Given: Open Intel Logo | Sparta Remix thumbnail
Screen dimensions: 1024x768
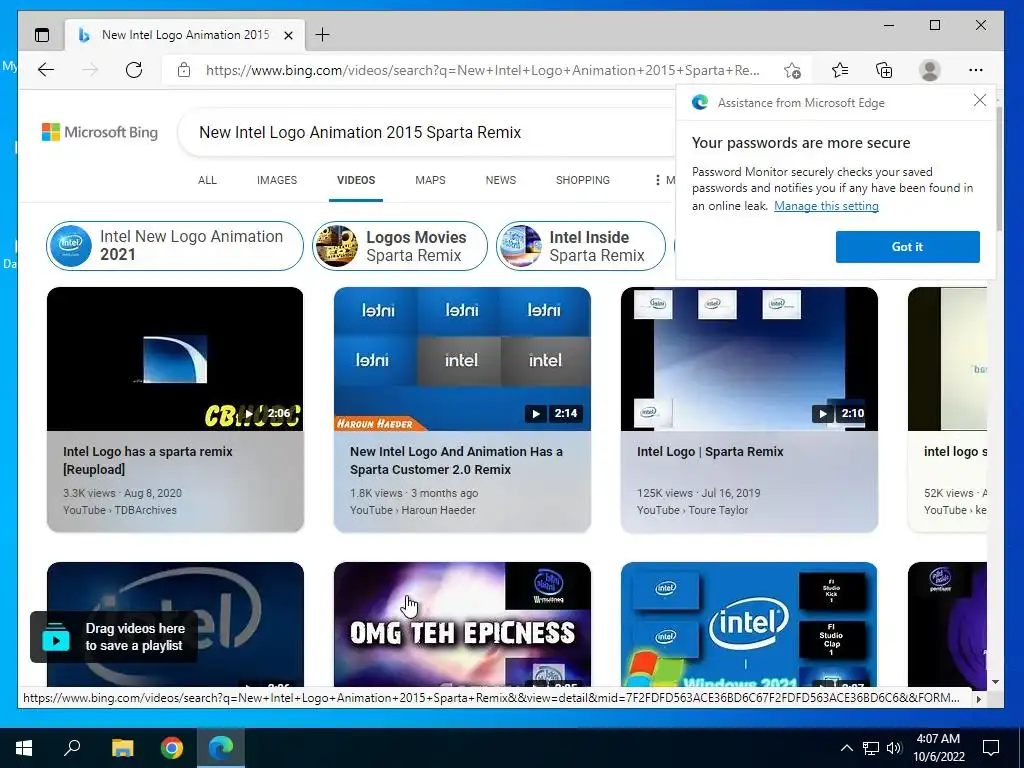Looking at the screenshot, I should click(x=749, y=359).
